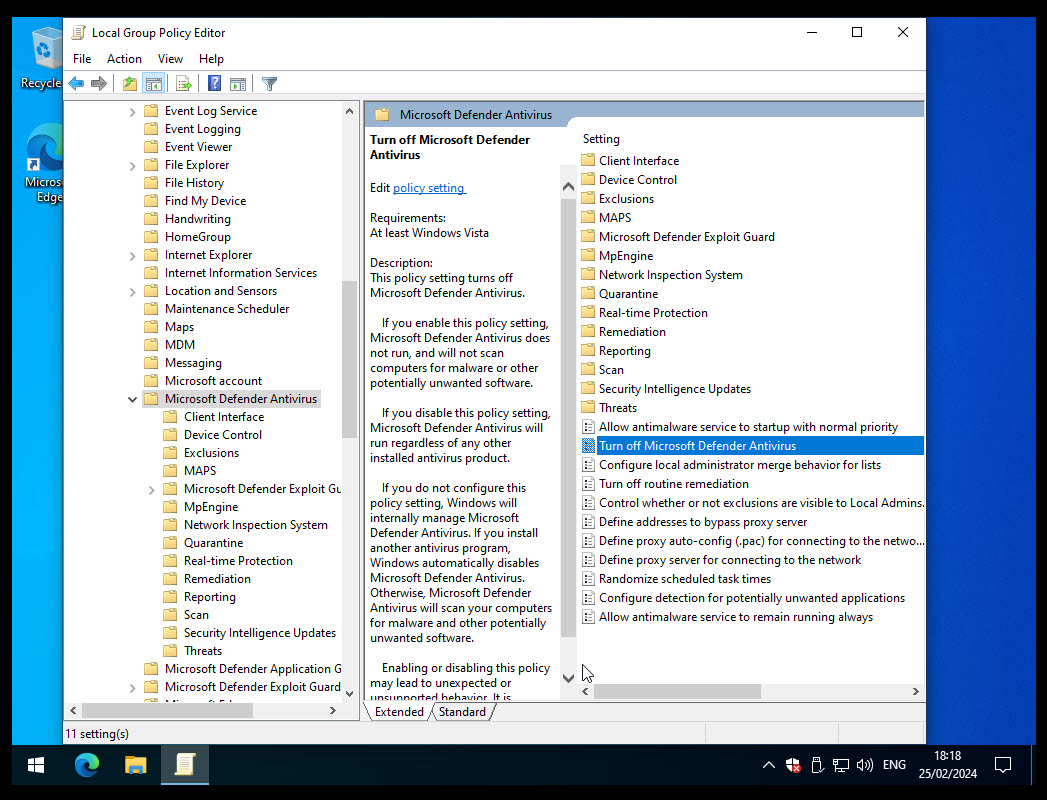Open File Explorer from the taskbar
The height and width of the screenshot is (800, 1047).
135,765
